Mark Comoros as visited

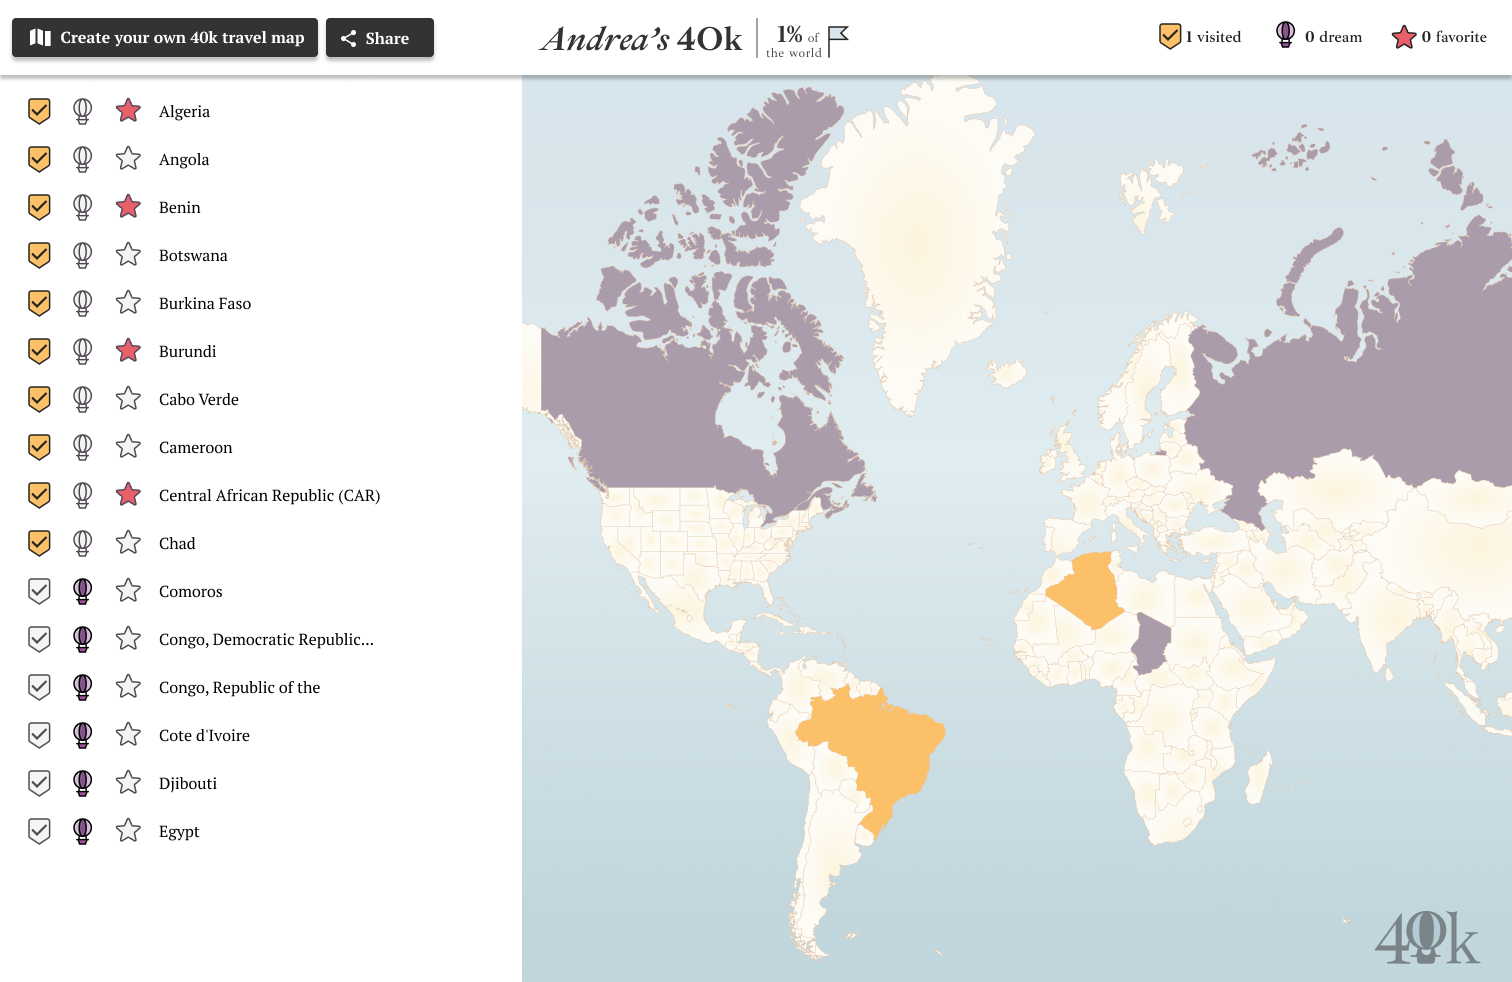pos(39,591)
